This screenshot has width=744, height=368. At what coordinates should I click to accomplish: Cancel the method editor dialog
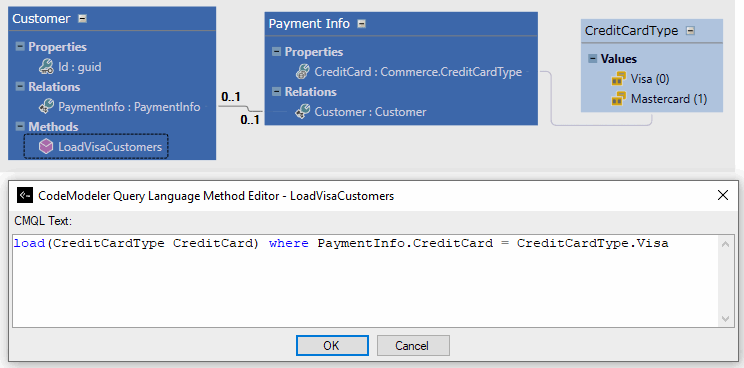(413, 346)
